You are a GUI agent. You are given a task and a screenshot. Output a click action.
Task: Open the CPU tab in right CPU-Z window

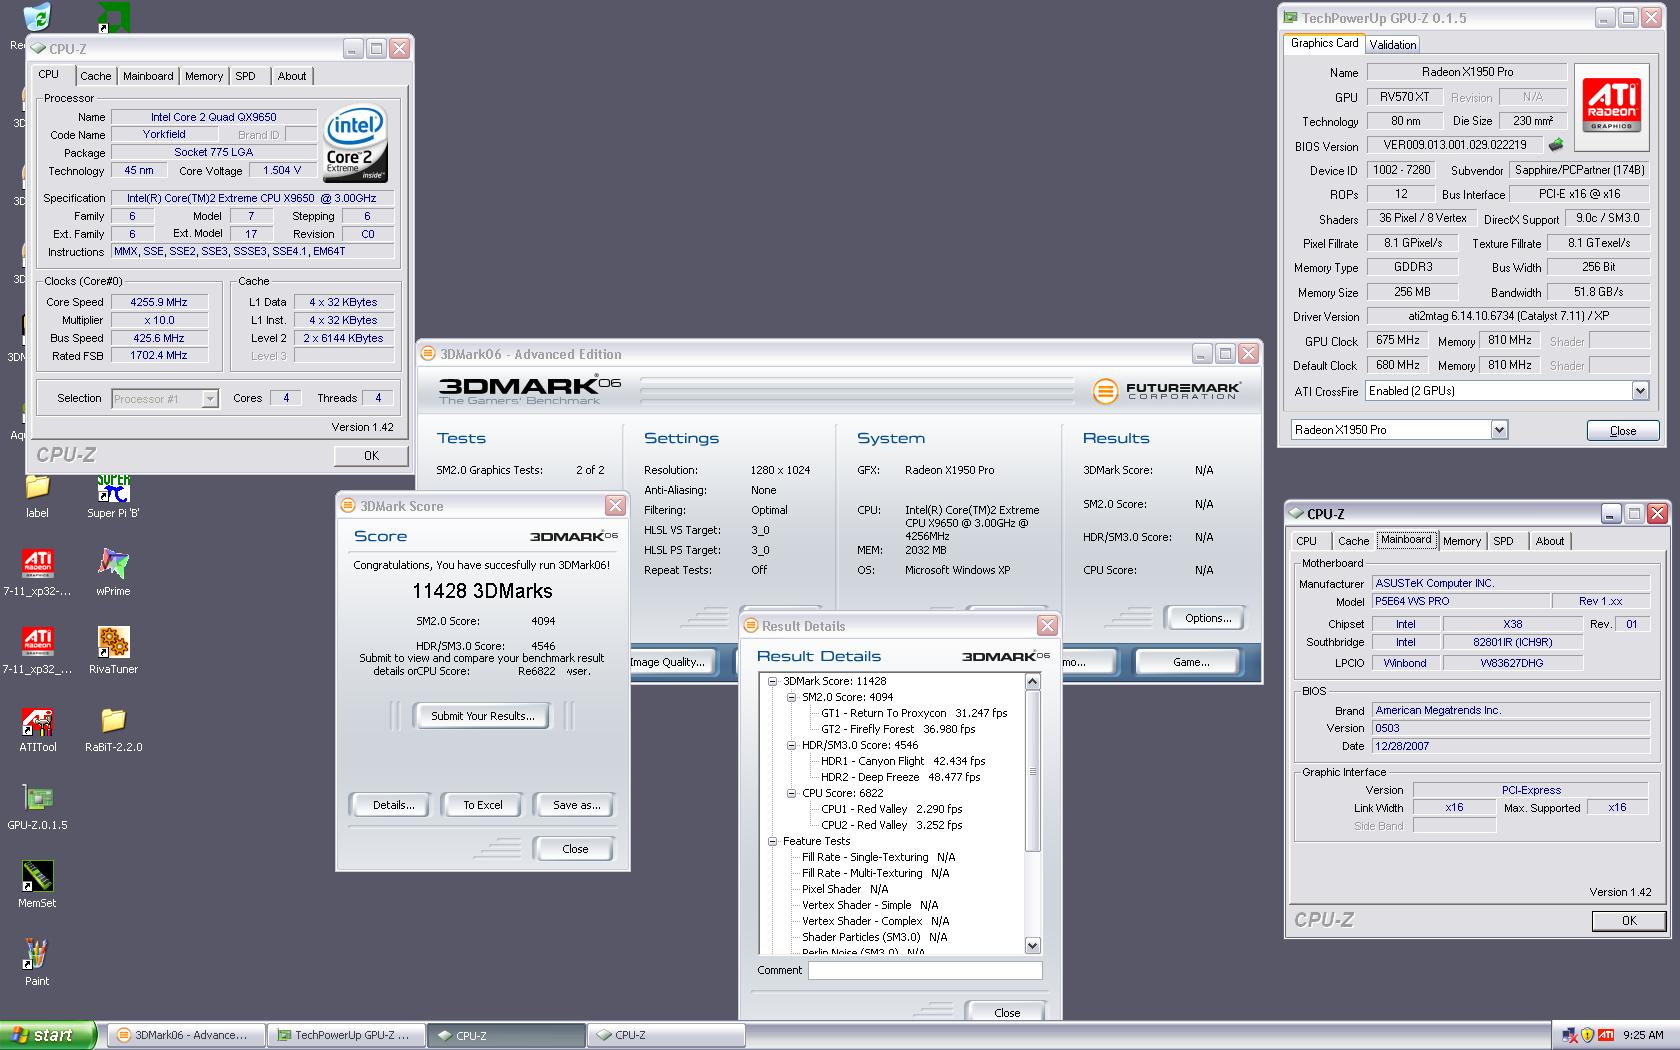tap(1307, 541)
